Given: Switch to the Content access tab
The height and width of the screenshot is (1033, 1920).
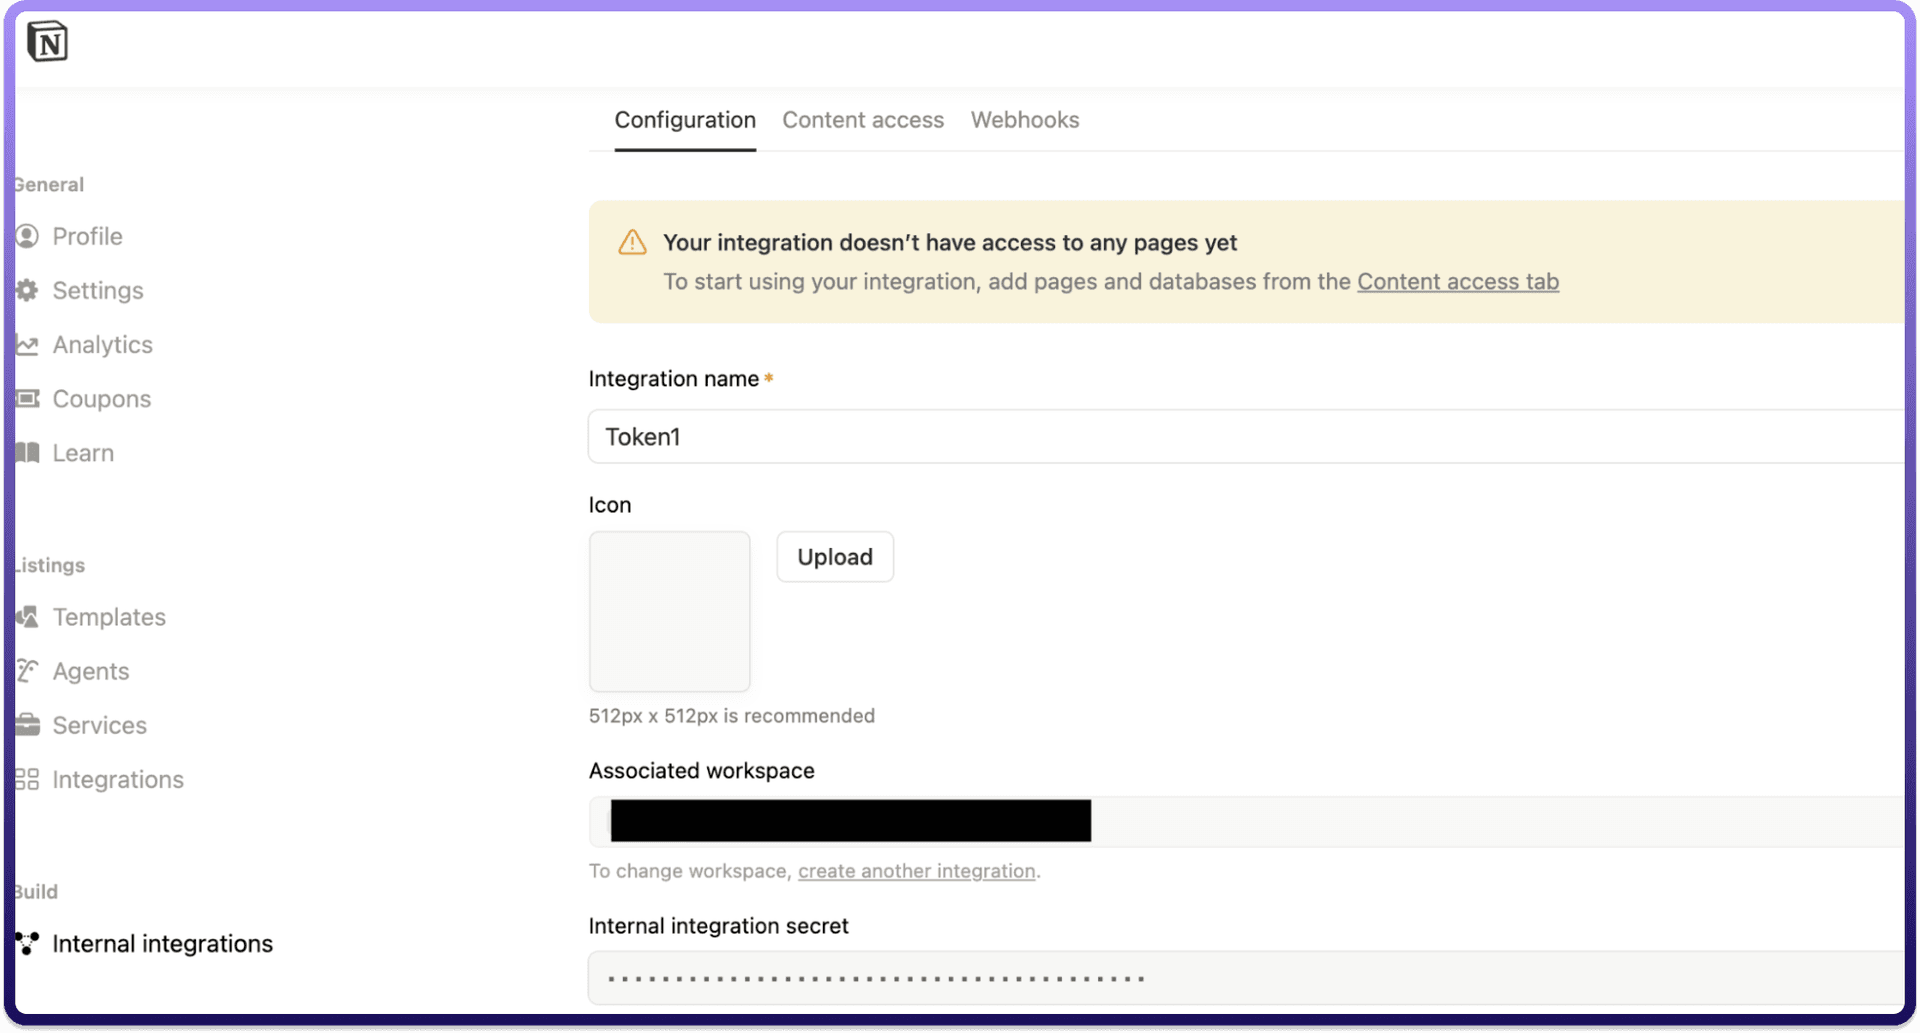Looking at the screenshot, I should click(x=862, y=120).
